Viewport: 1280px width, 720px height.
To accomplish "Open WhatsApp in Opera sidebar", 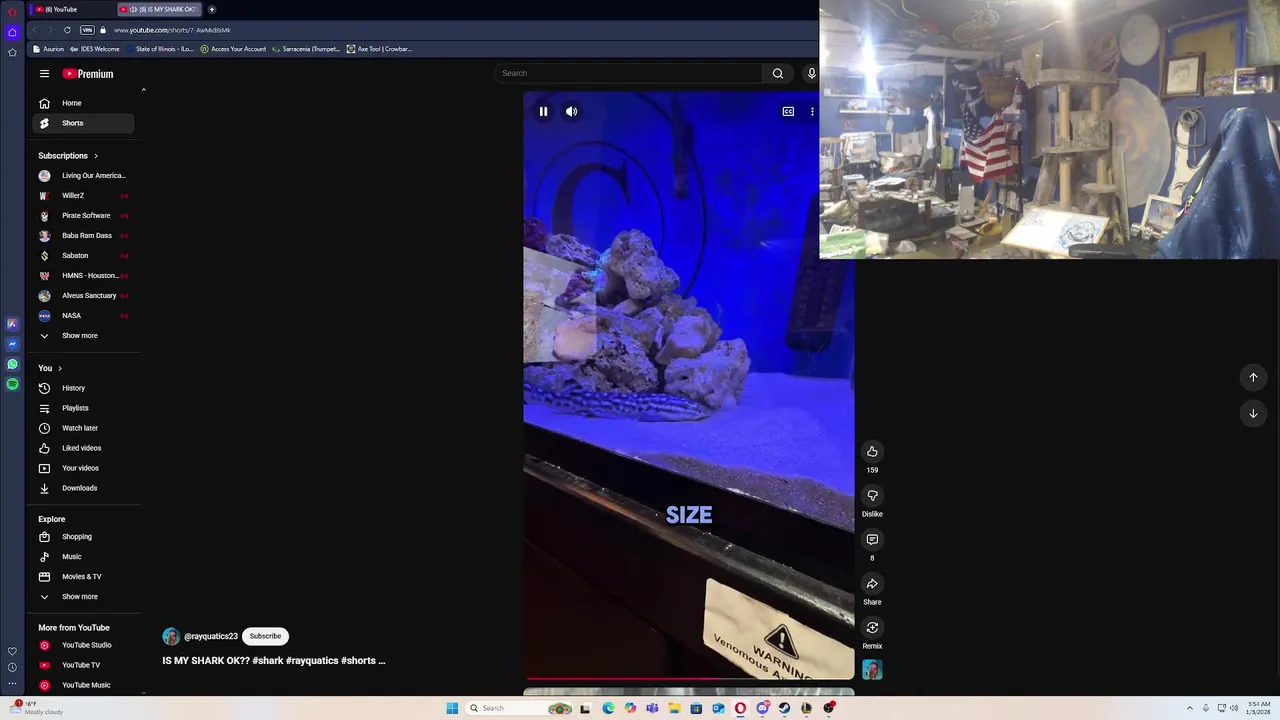I will tap(12, 364).
